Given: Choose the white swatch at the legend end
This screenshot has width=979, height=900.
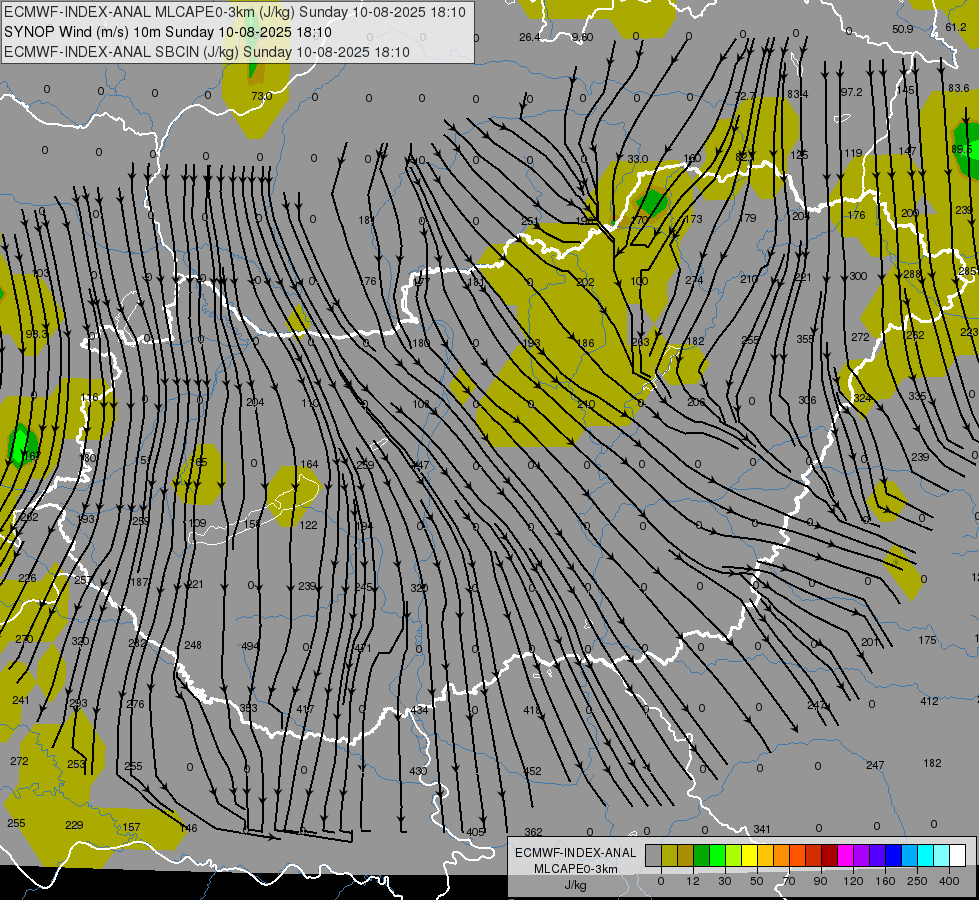Looking at the screenshot, I should (x=958, y=856).
